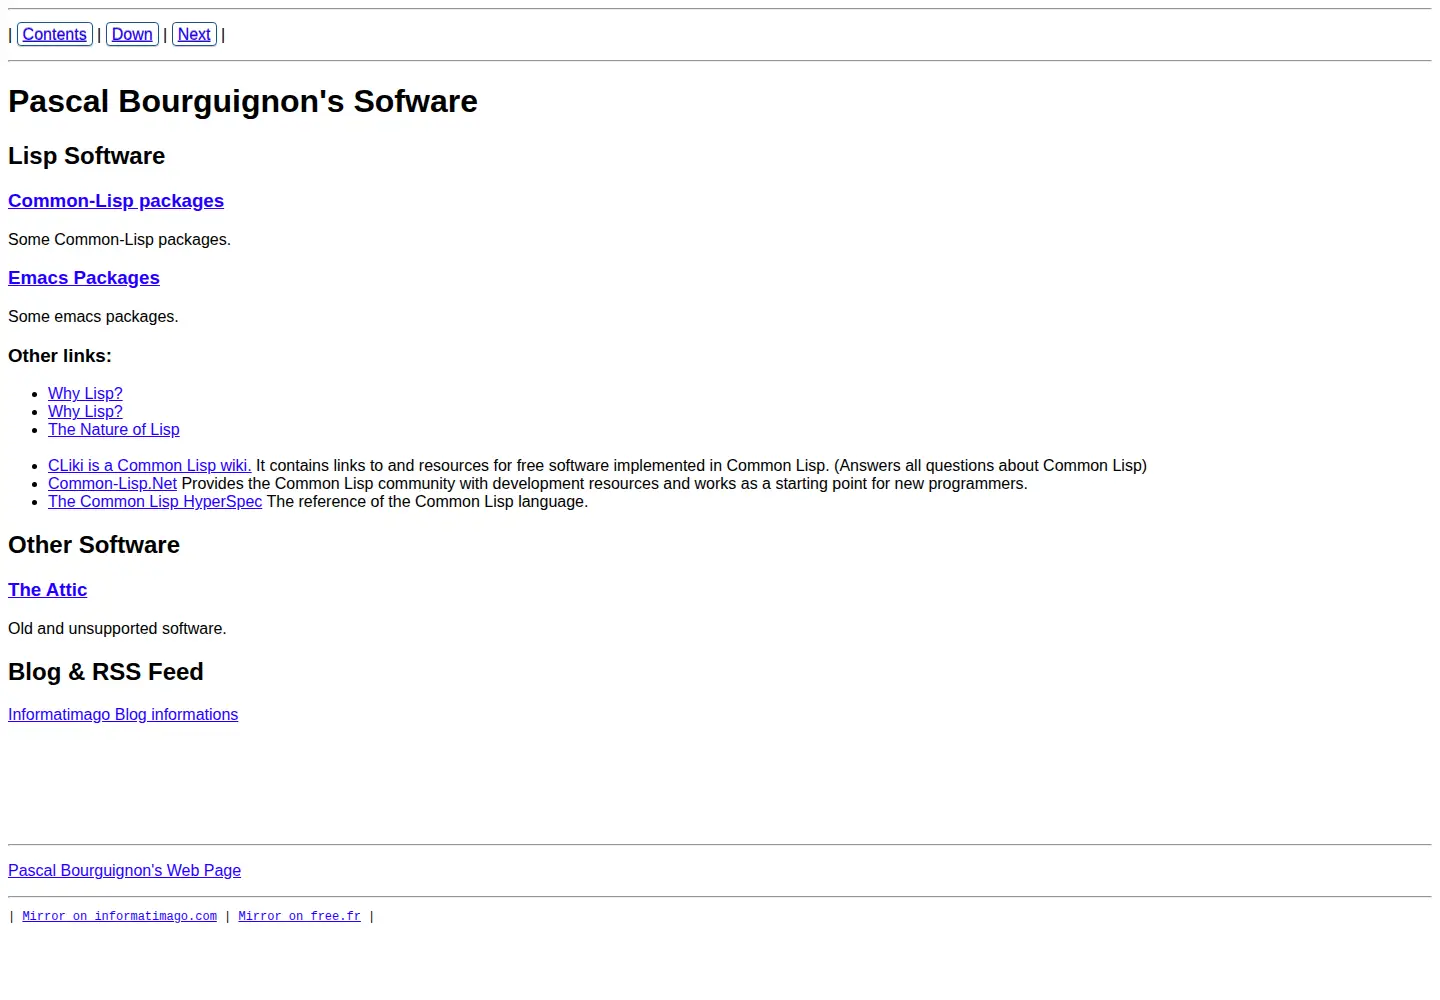This screenshot has width=1440, height=1000.
Task: Click the heading 'Pascal Bourguignon's Sofware'
Action: (243, 101)
